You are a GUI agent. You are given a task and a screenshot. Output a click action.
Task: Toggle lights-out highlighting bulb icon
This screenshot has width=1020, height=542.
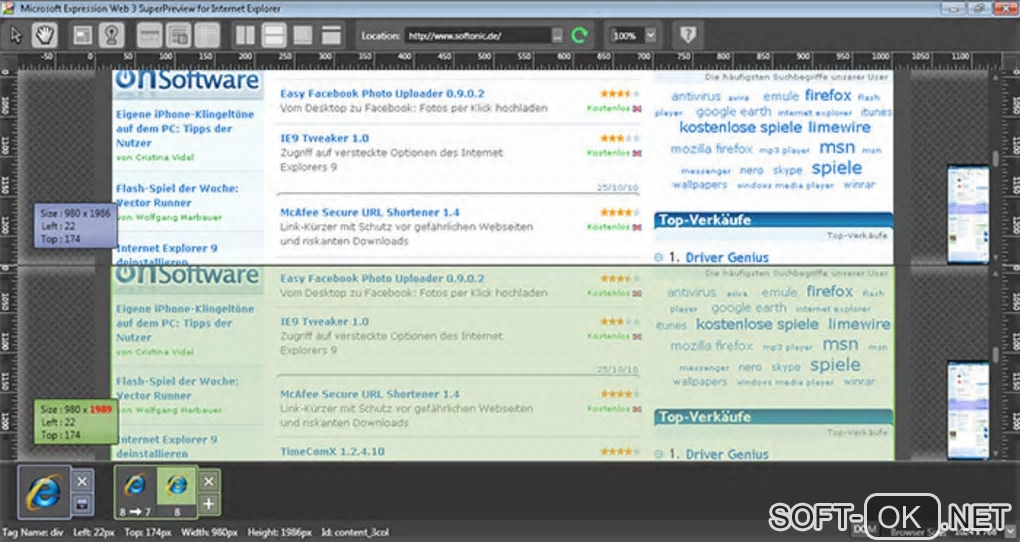(111, 35)
